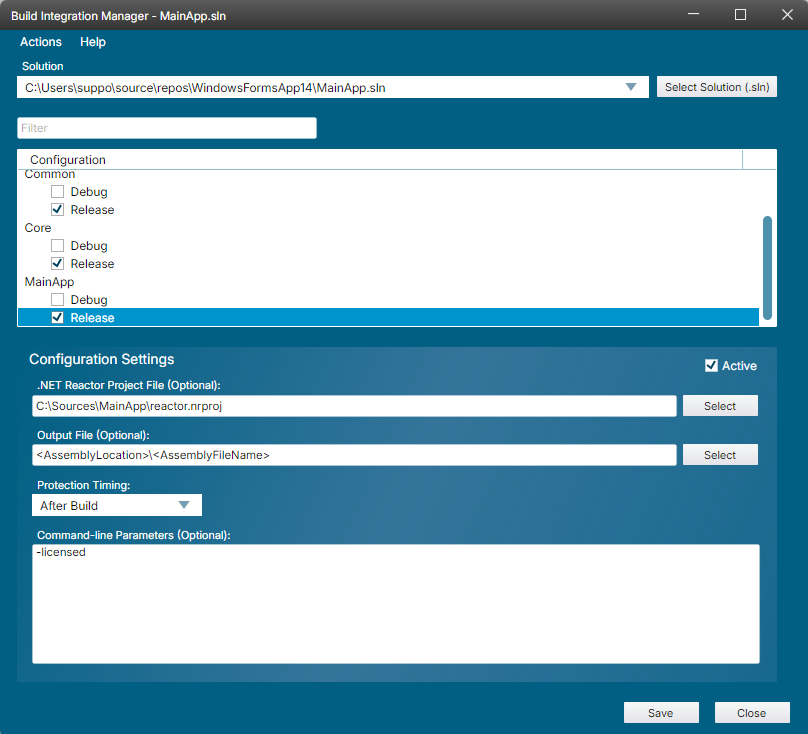This screenshot has height=734, width=808.
Task: Click the Output File path field
Action: click(x=354, y=455)
